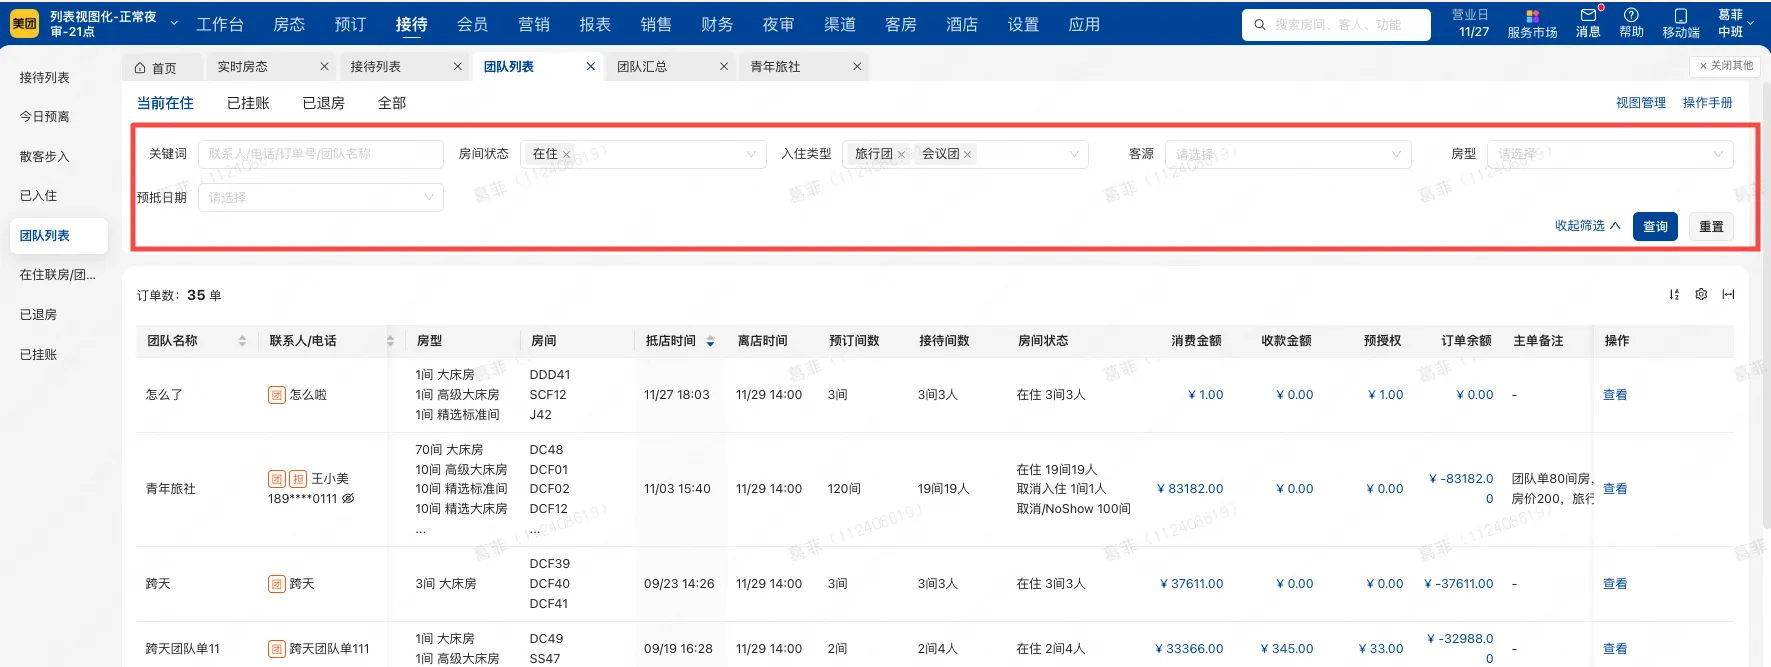Click 查看 for 怎么了 team
1771x667 pixels.
(x=1615, y=395)
